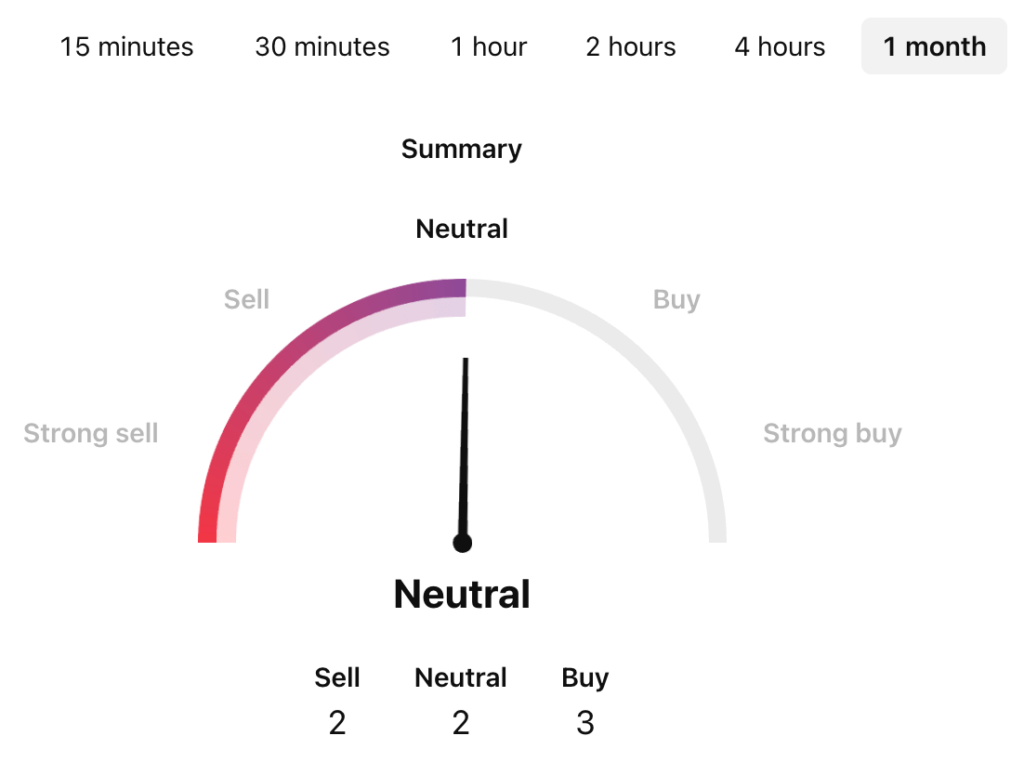Choose the 1 hour timeframe
The width and height of the screenshot is (1024, 762).
coord(489,46)
